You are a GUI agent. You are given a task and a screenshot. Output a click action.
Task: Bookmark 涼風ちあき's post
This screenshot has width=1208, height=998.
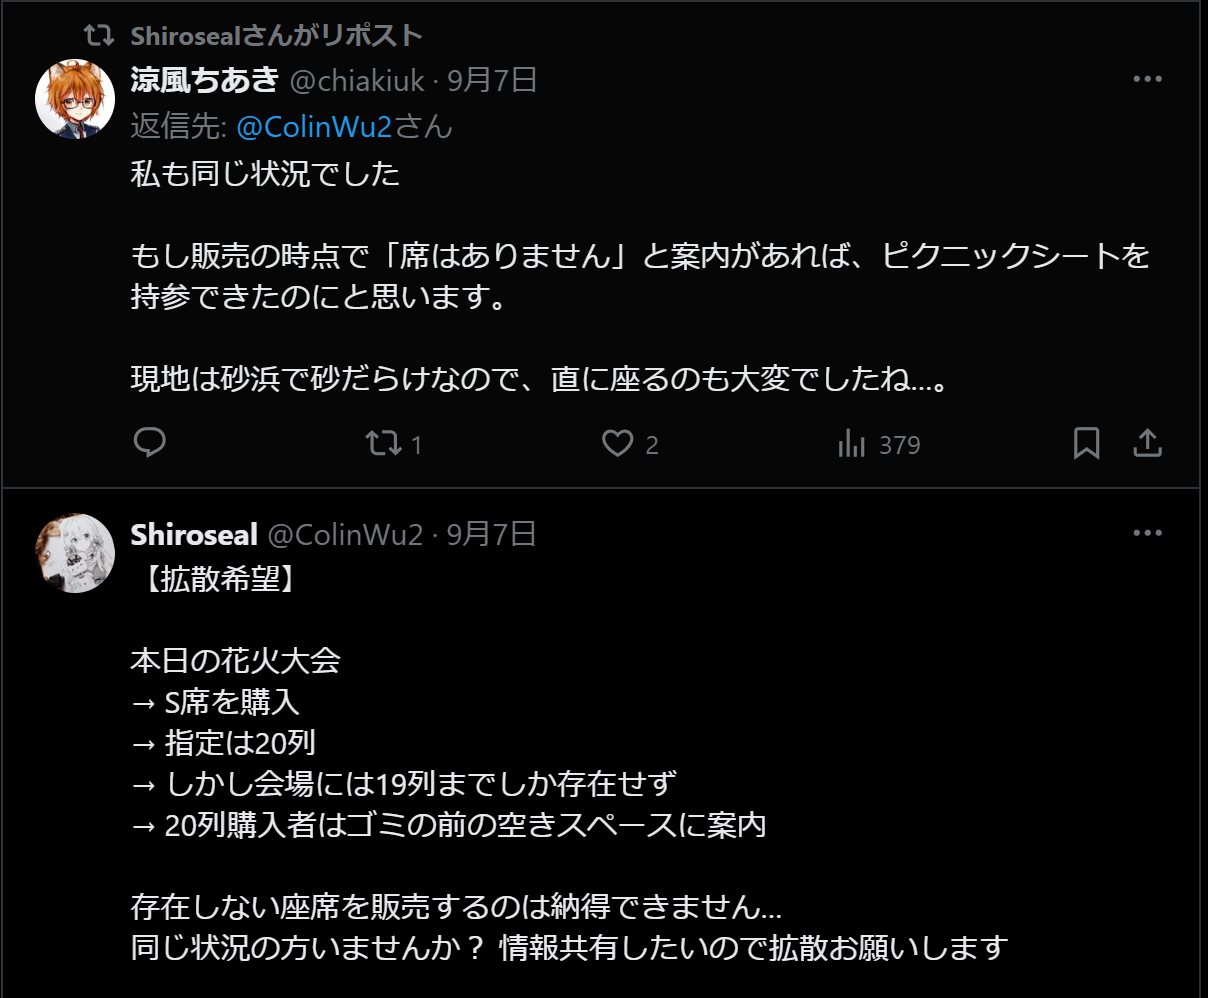(x=1086, y=443)
